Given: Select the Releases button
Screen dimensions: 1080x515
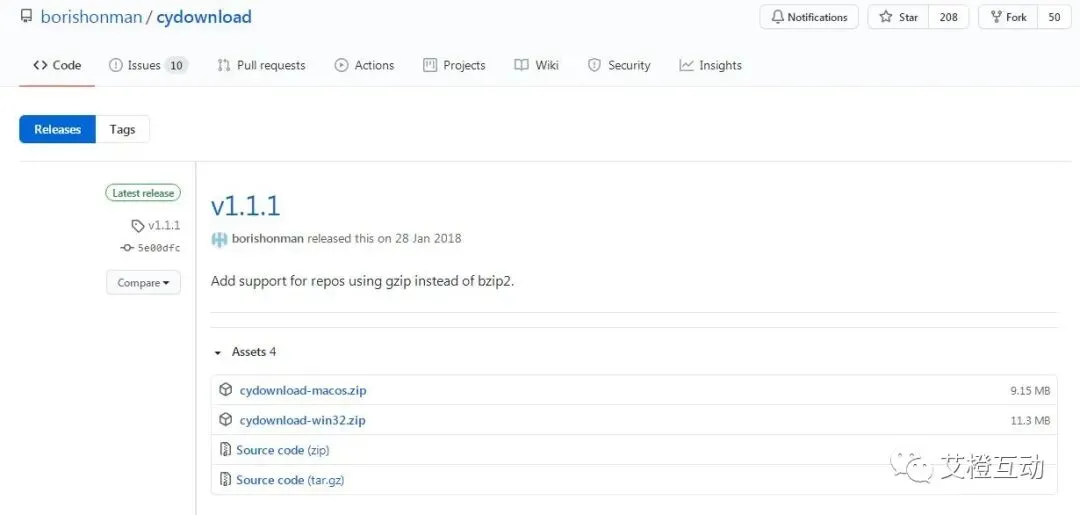Looking at the screenshot, I should [x=57, y=129].
